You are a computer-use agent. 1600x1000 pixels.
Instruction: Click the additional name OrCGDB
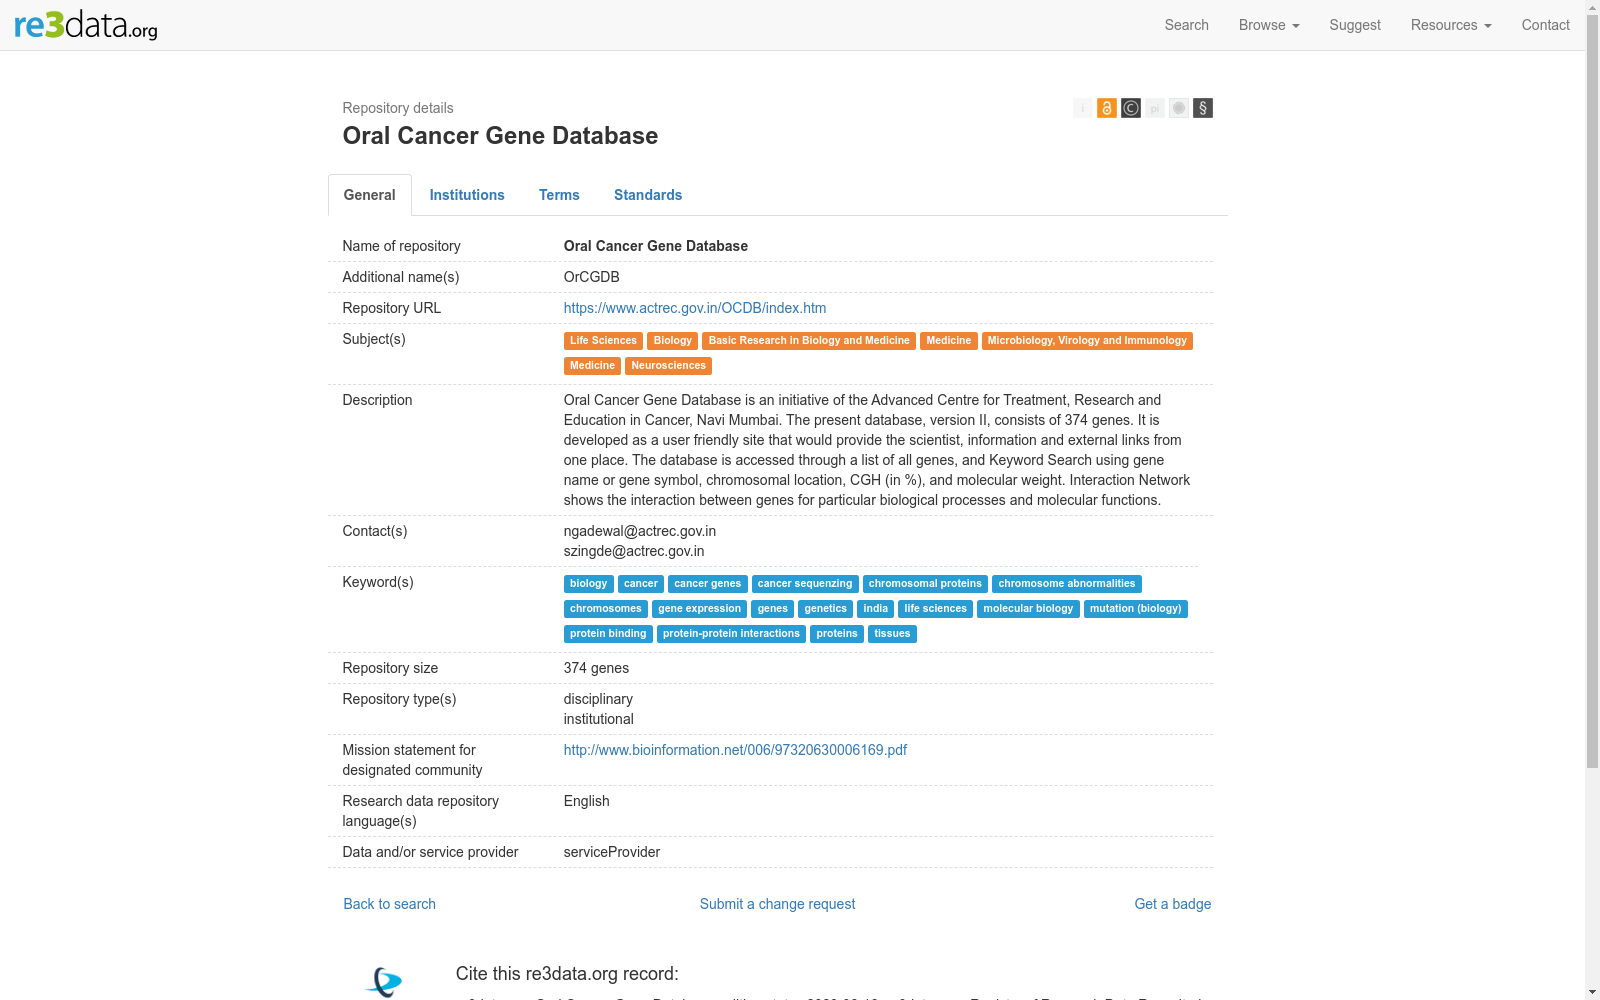[592, 277]
